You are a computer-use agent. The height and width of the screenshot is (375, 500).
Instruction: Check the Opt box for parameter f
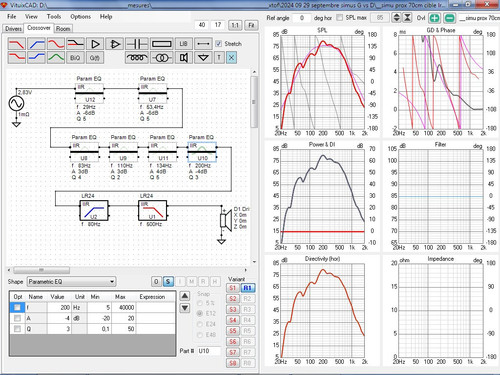[17, 307]
